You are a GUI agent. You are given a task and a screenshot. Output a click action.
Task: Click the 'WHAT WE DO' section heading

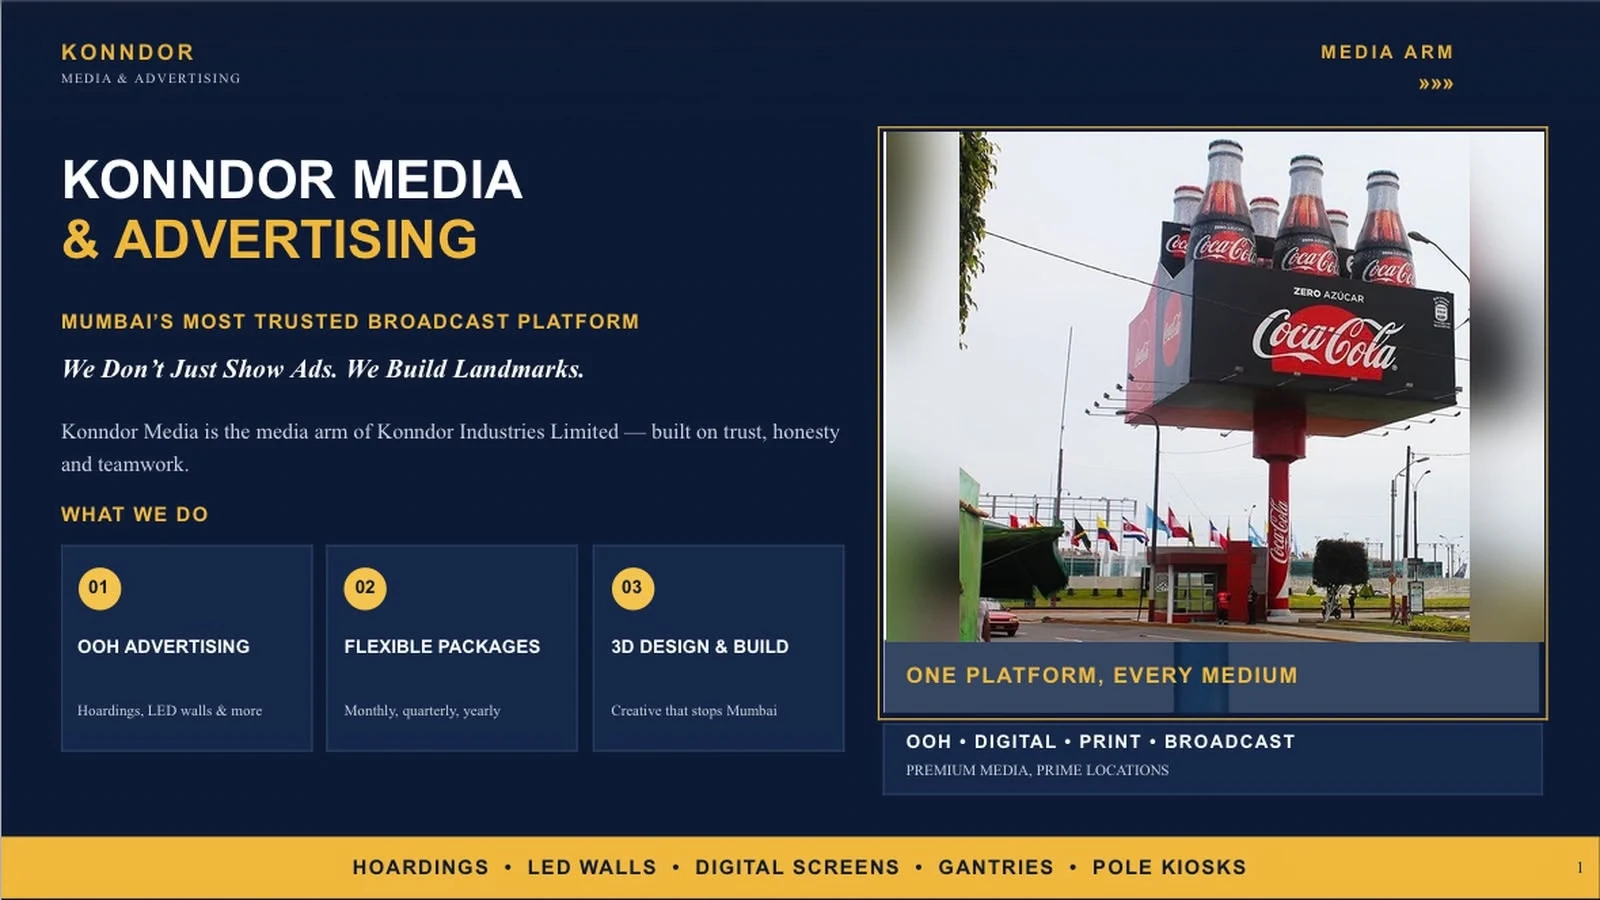point(135,515)
